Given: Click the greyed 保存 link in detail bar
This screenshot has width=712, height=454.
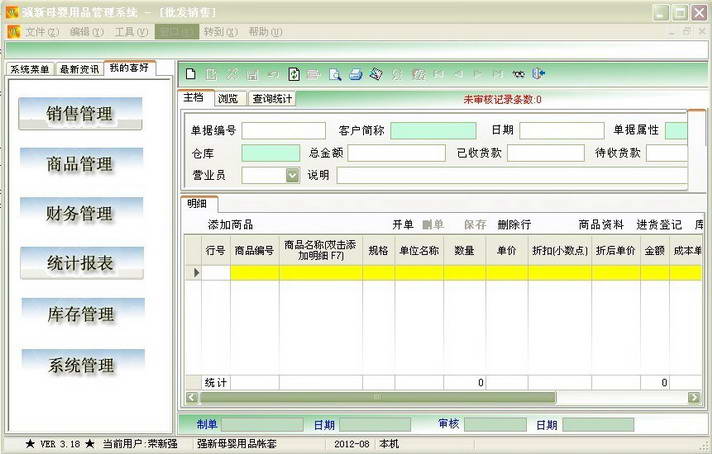Looking at the screenshot, I should point(475,224).
